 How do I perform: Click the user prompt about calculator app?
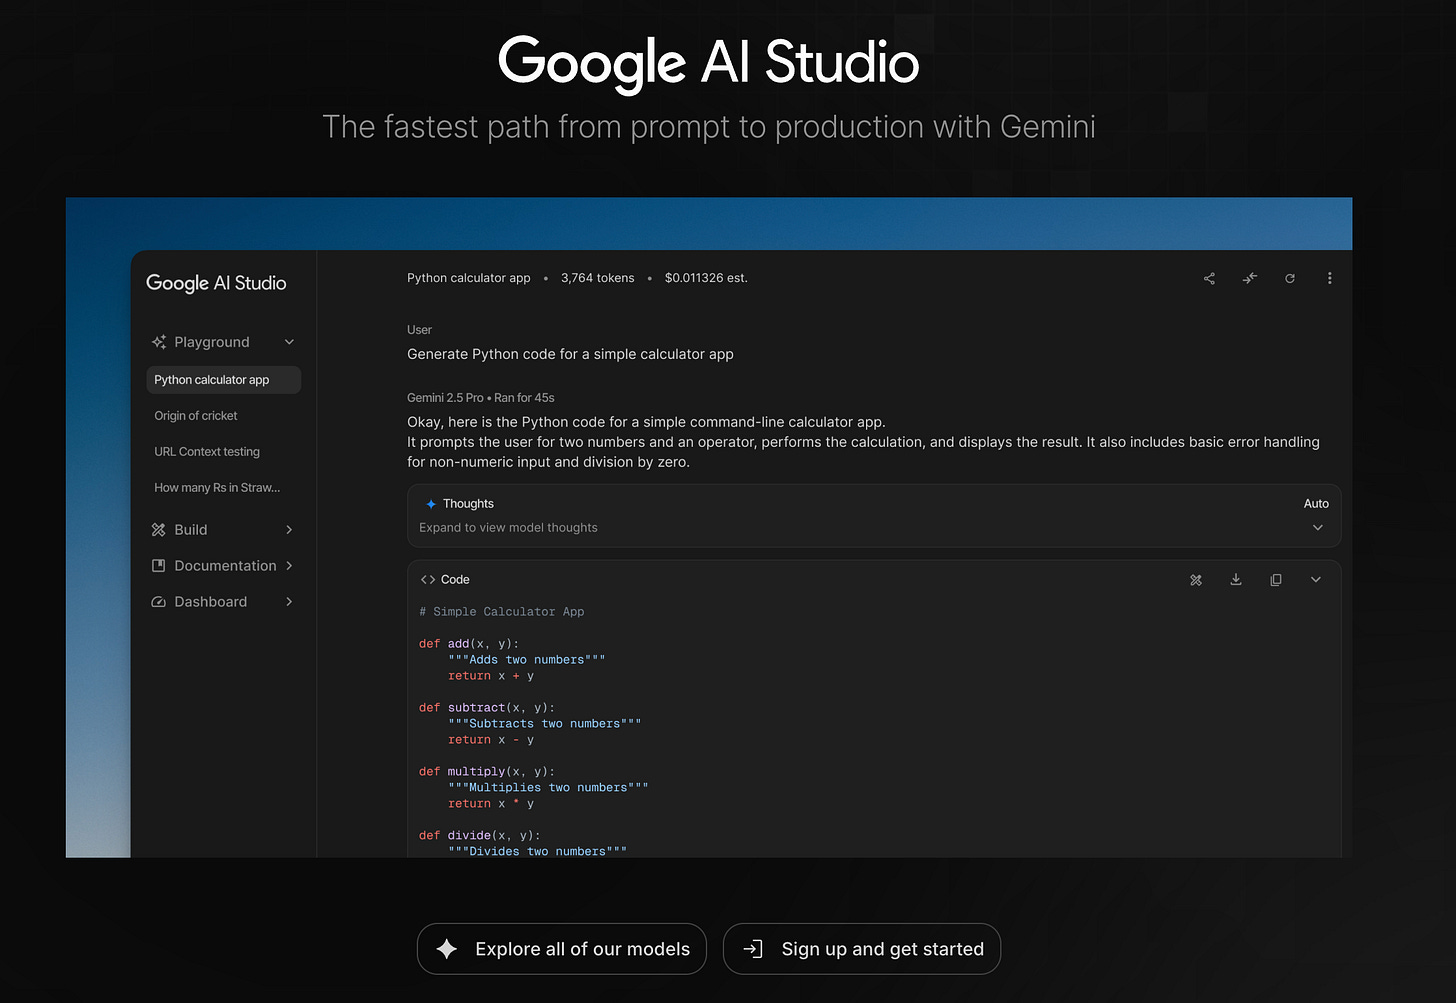click(570, 354)
